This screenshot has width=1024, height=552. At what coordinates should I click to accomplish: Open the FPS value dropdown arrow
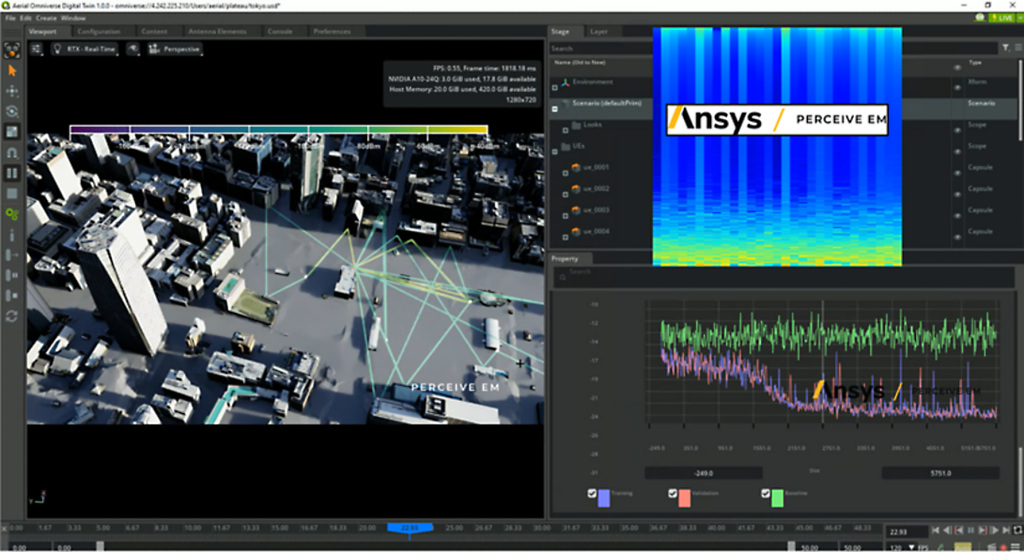[912, 547]
